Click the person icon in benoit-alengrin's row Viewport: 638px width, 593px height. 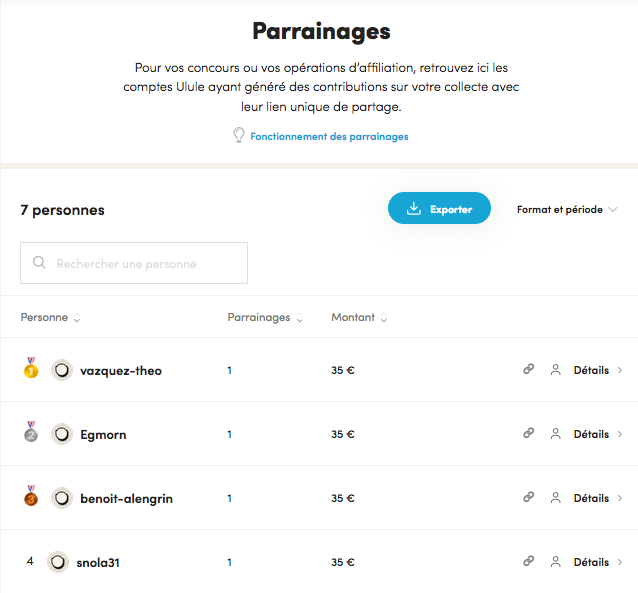pos(555,498)
